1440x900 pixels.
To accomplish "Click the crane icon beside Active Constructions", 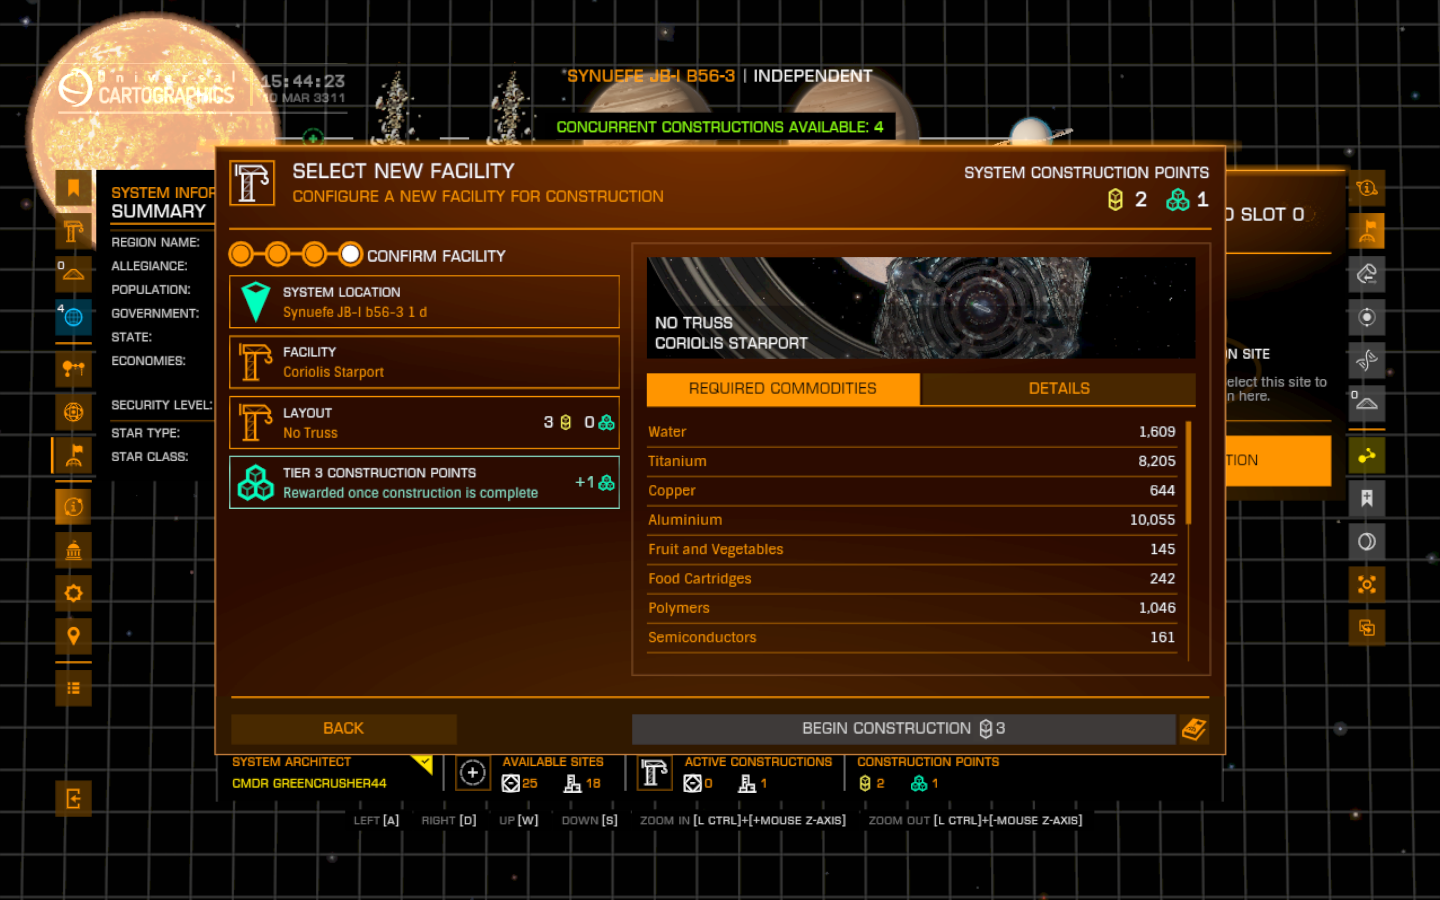I will click(x=655, y=773).
